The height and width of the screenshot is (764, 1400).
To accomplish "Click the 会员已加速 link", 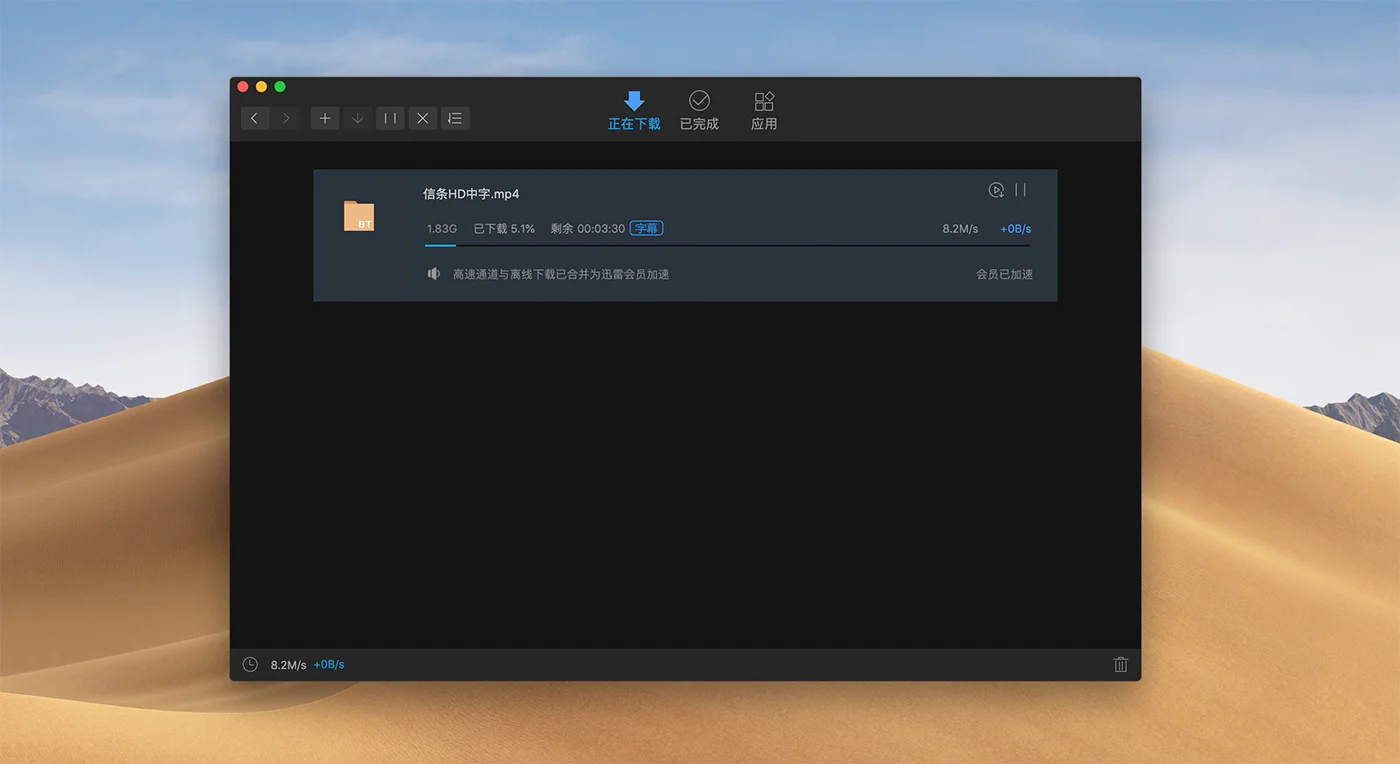I will pos(1004,274).
